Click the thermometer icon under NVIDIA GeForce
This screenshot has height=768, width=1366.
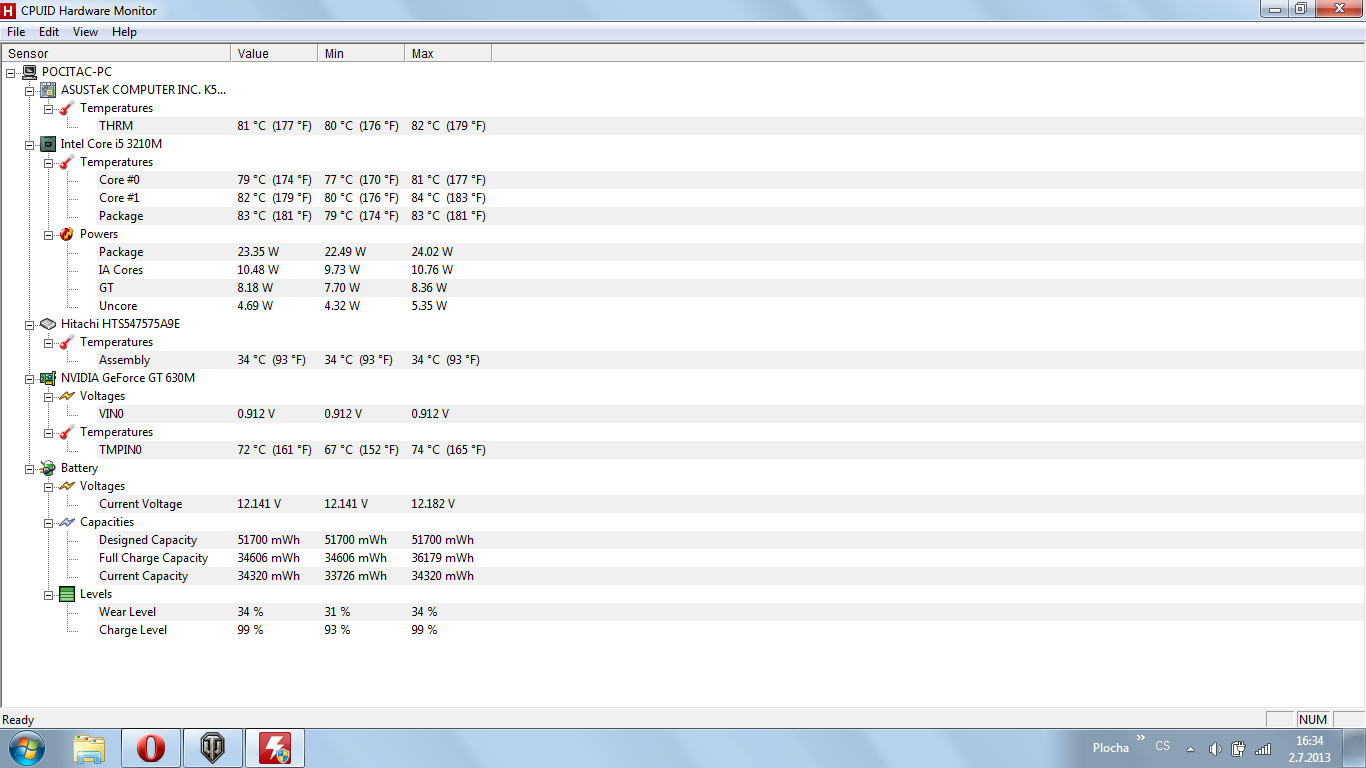tap(67, 432)
